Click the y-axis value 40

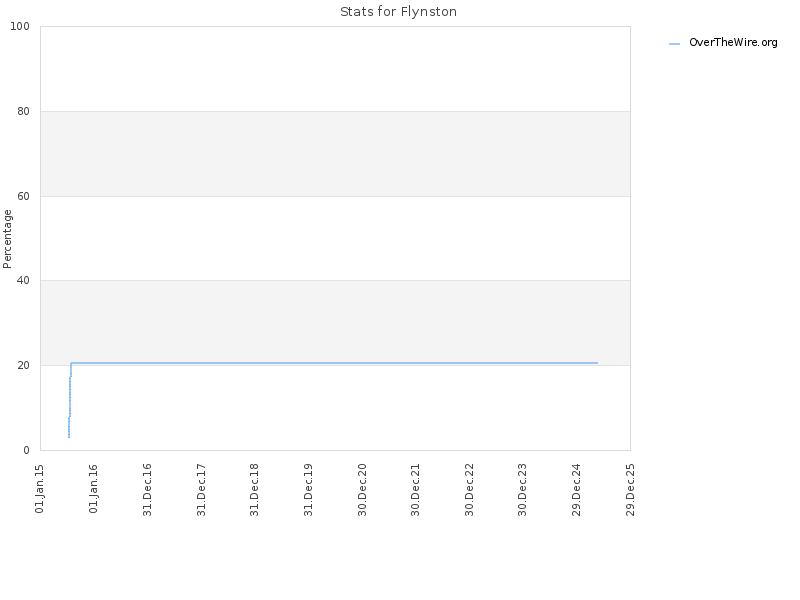pos(23,281)
